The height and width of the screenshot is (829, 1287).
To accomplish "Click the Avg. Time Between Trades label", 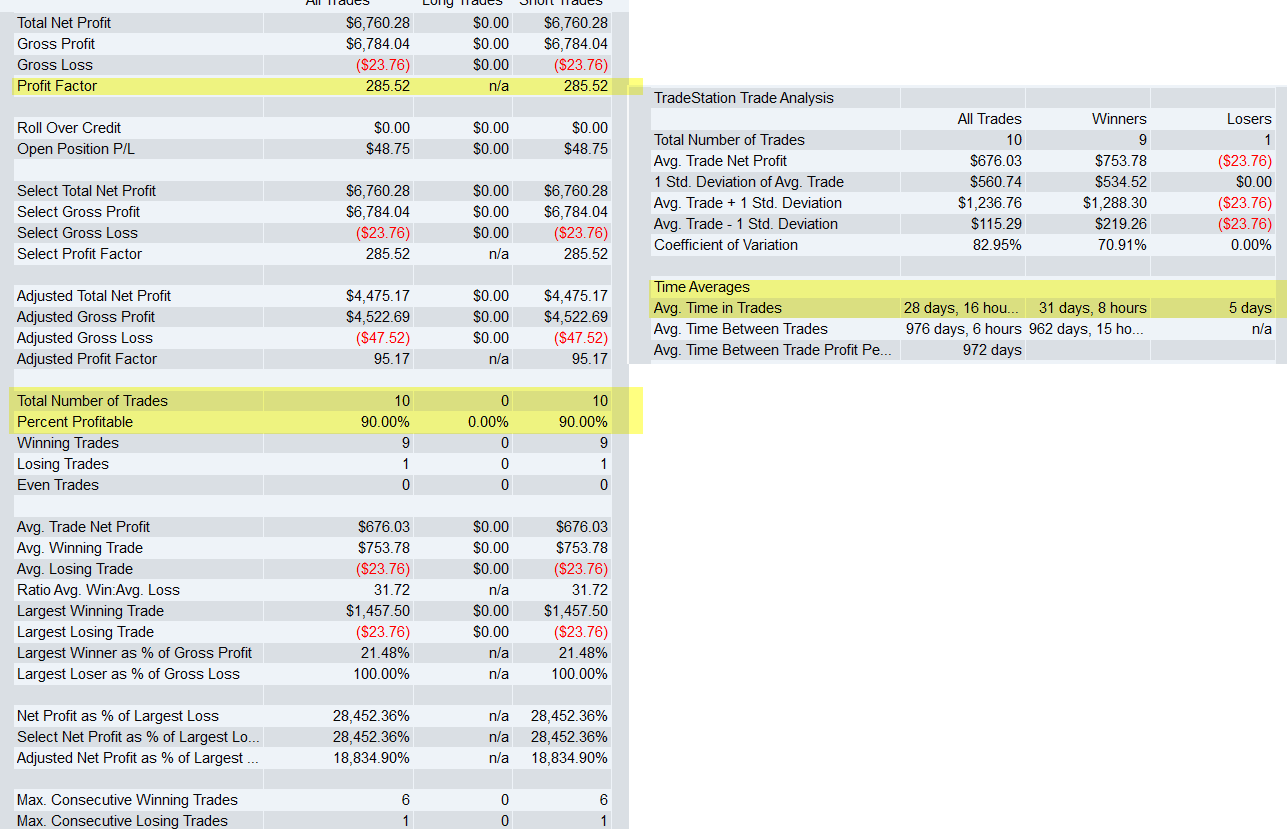I will point(740,329).
